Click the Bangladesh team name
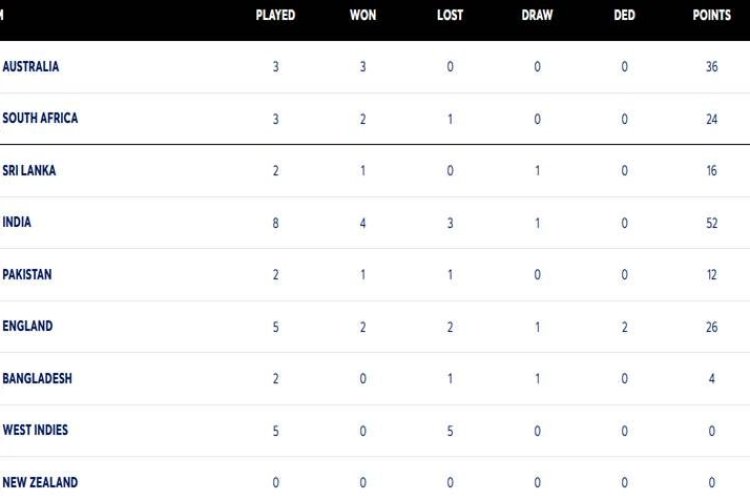 [x=37, y=379]
